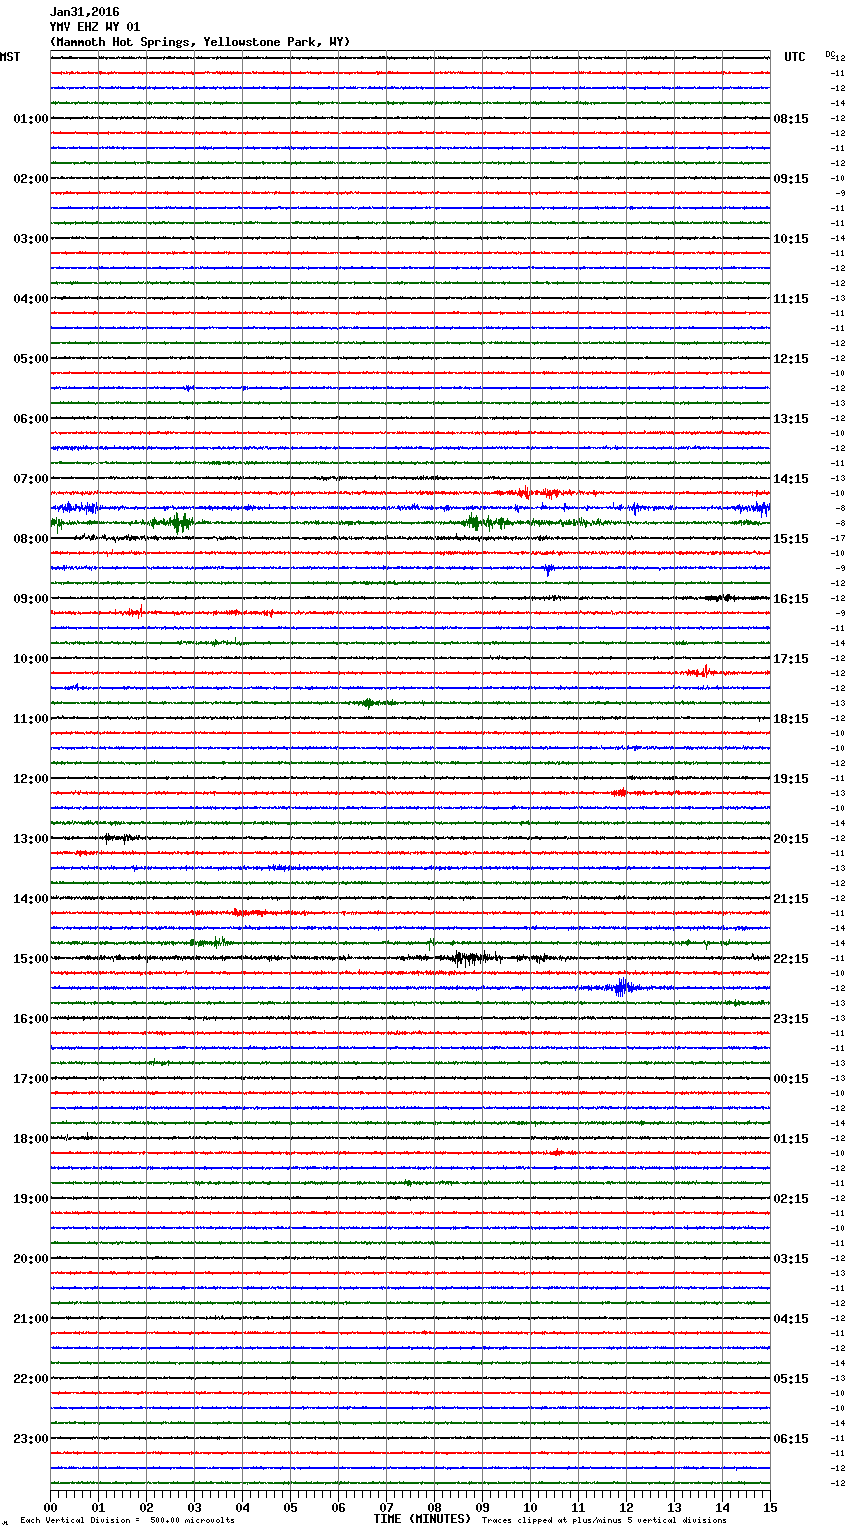Select the 08:00 MST time label
Image resolution: width=850 pixels, height=1534 pixels.
(x=30, y=539)
